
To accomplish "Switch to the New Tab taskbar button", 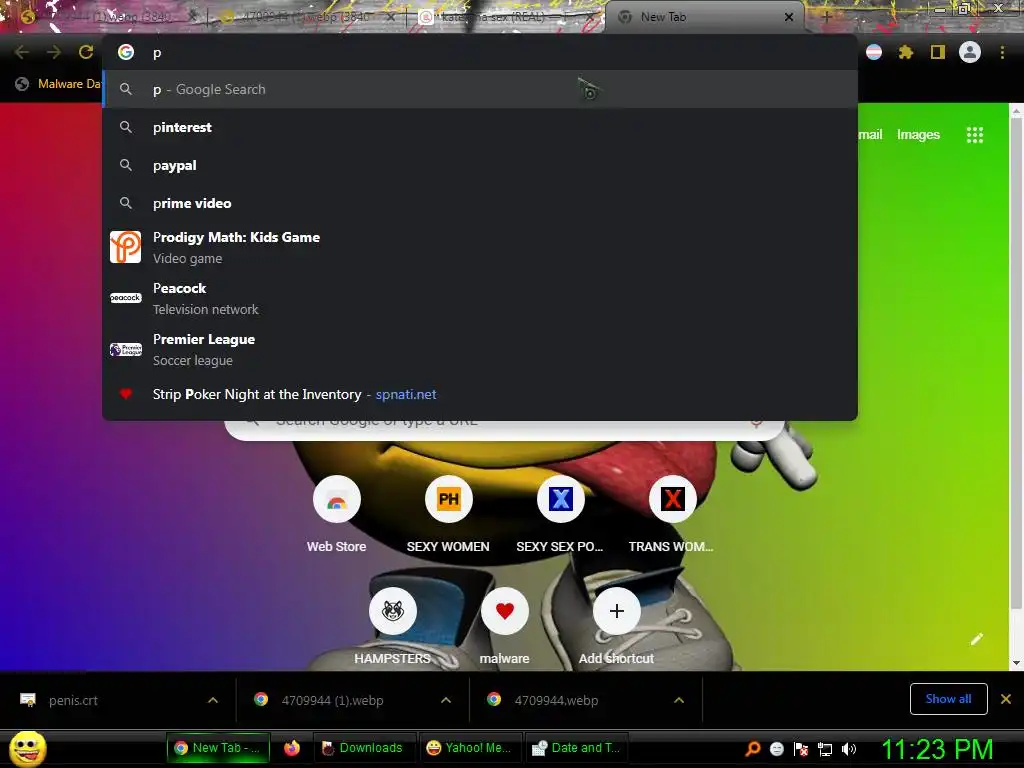I will click(217, 748).
